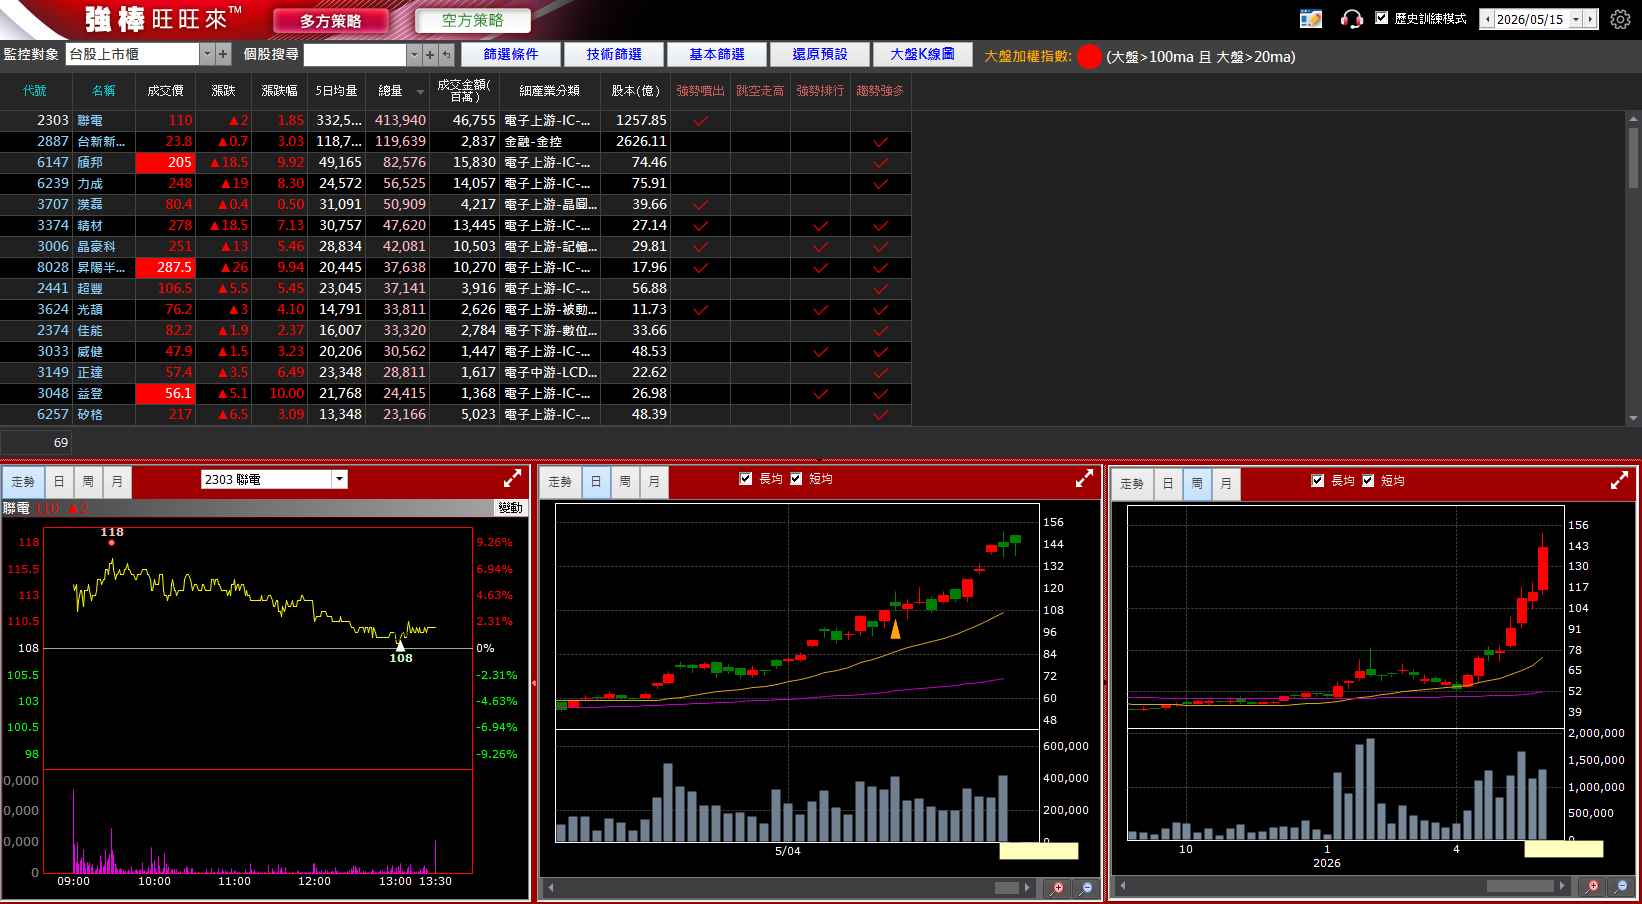Switch to 周 tab in intraday panel
This screenshot has height=904, width=1642.
(x=88, y=482)
